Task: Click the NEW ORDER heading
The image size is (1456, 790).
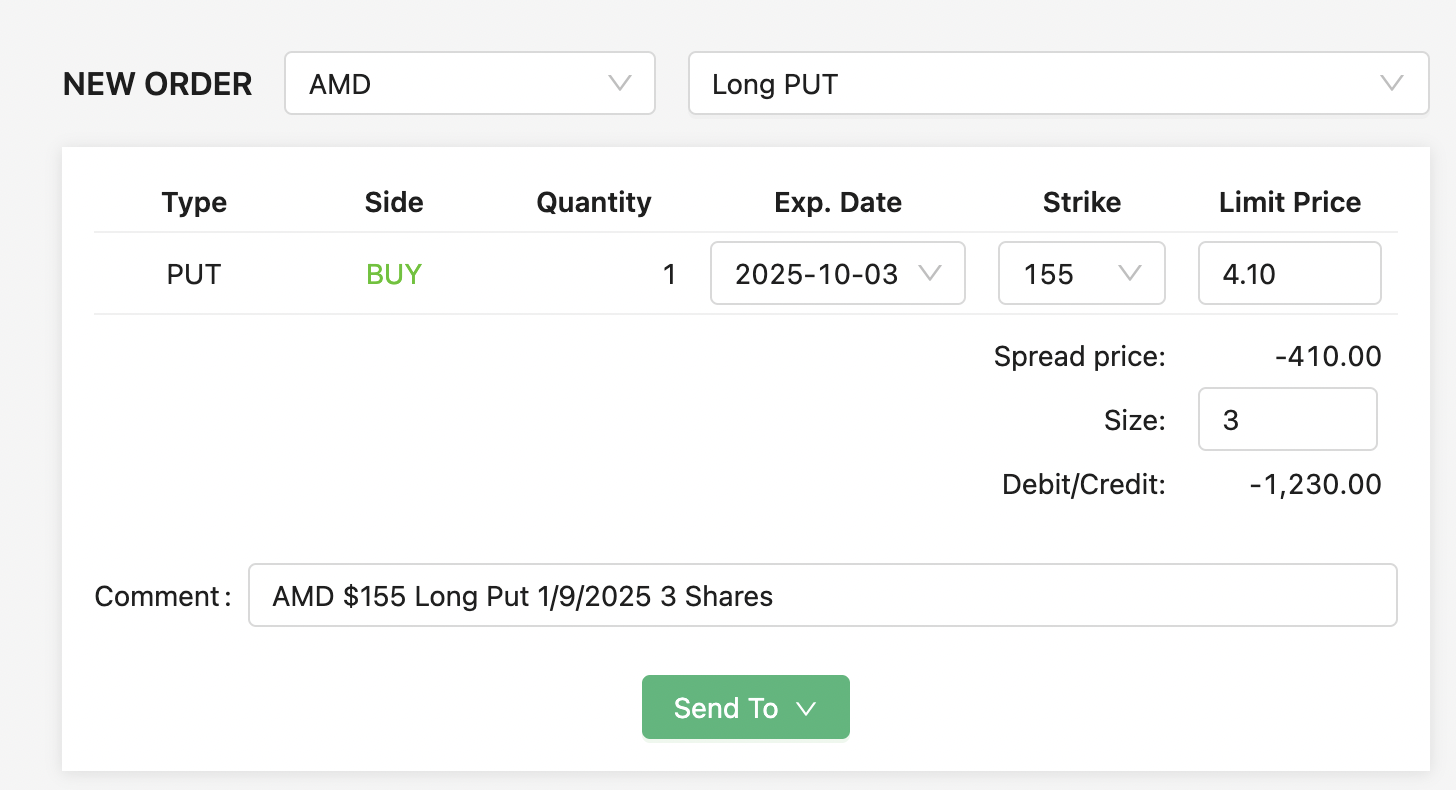Action: (x=157, y=84)
